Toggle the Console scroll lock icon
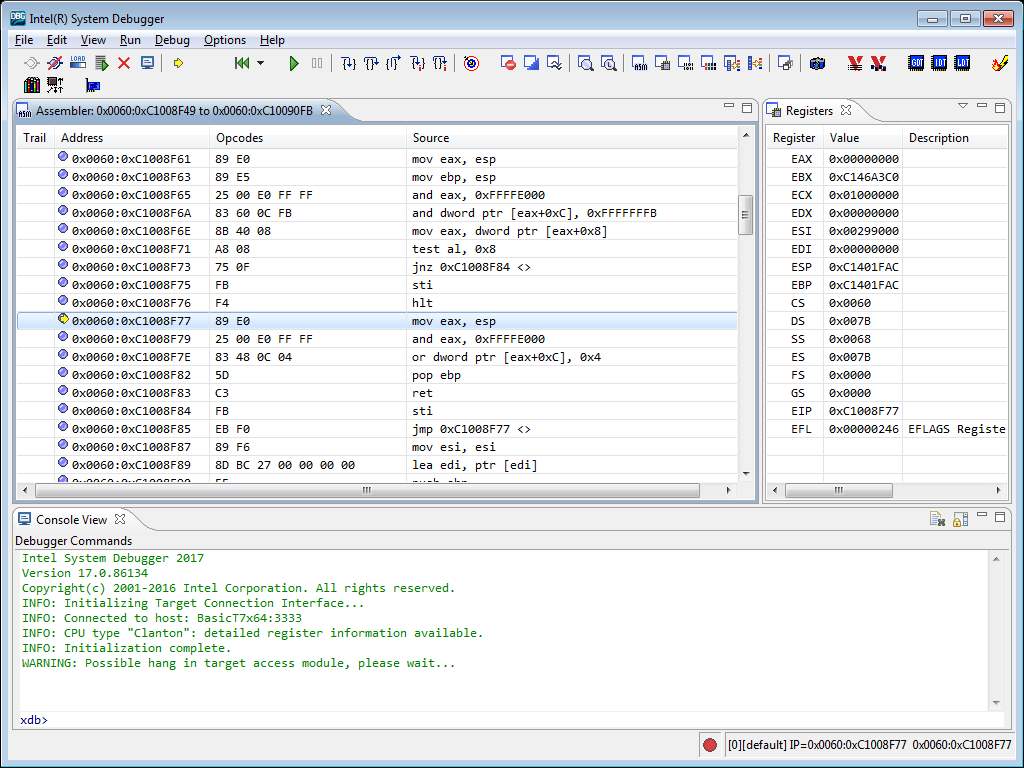The width and height of the screenshot is (1024, 768). (960, 519)
